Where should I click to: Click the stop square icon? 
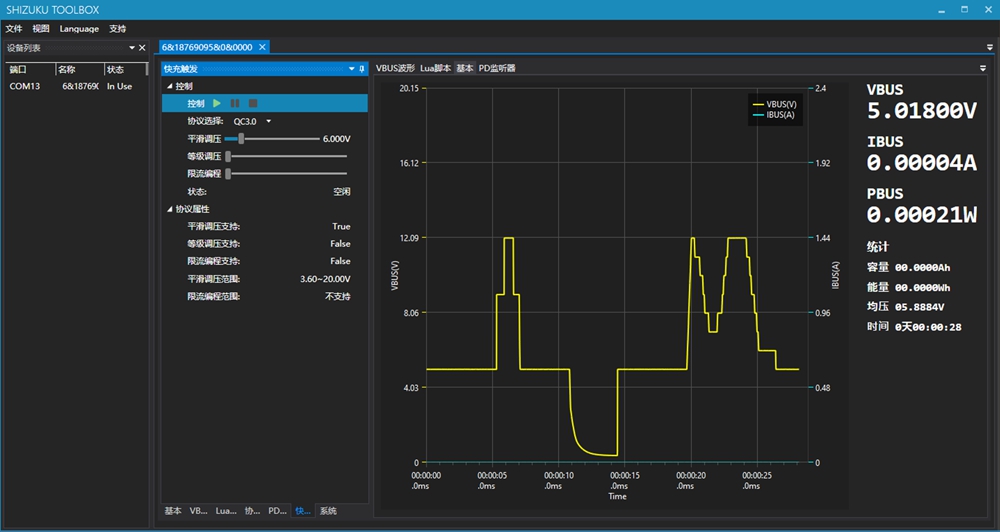253,103
